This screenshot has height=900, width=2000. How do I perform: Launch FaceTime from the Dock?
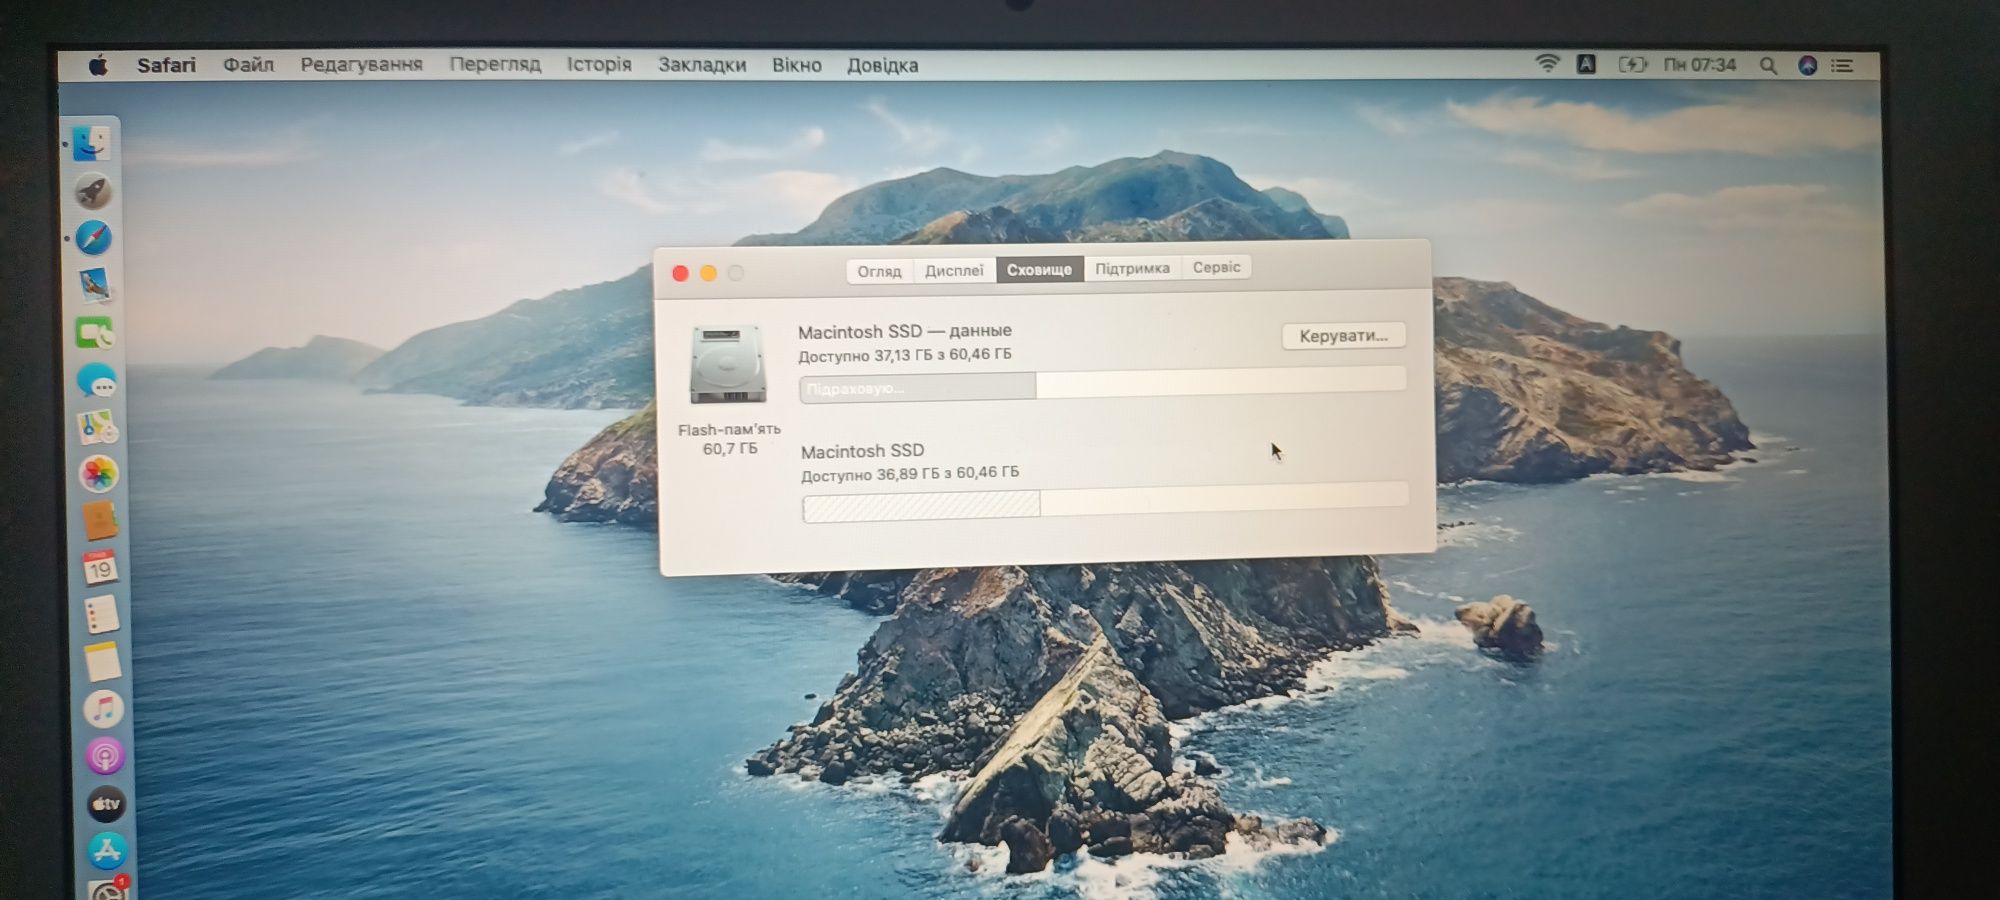[95, 332]
